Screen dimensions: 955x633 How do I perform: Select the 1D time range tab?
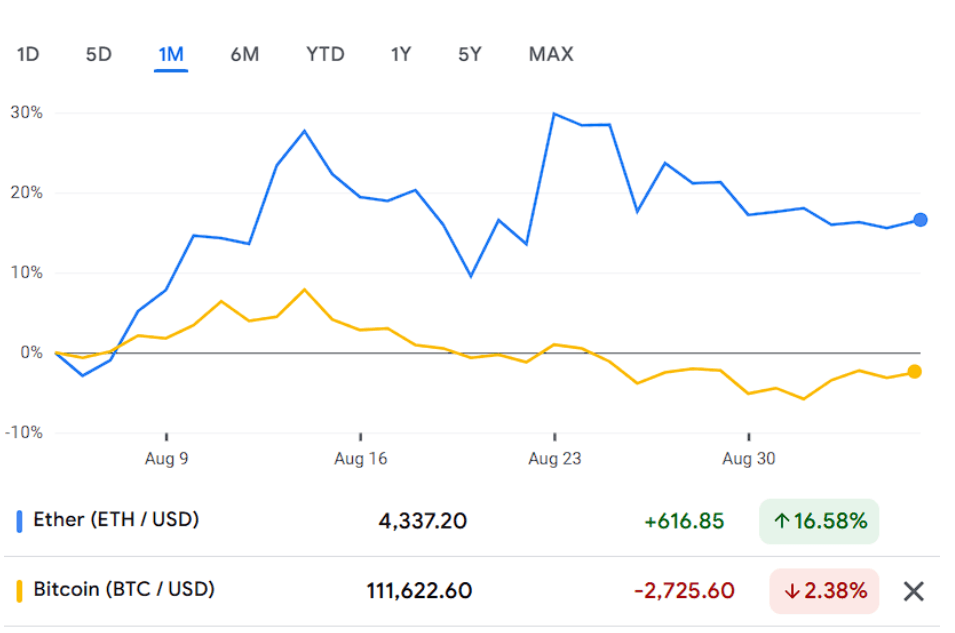tap(28, 54)
